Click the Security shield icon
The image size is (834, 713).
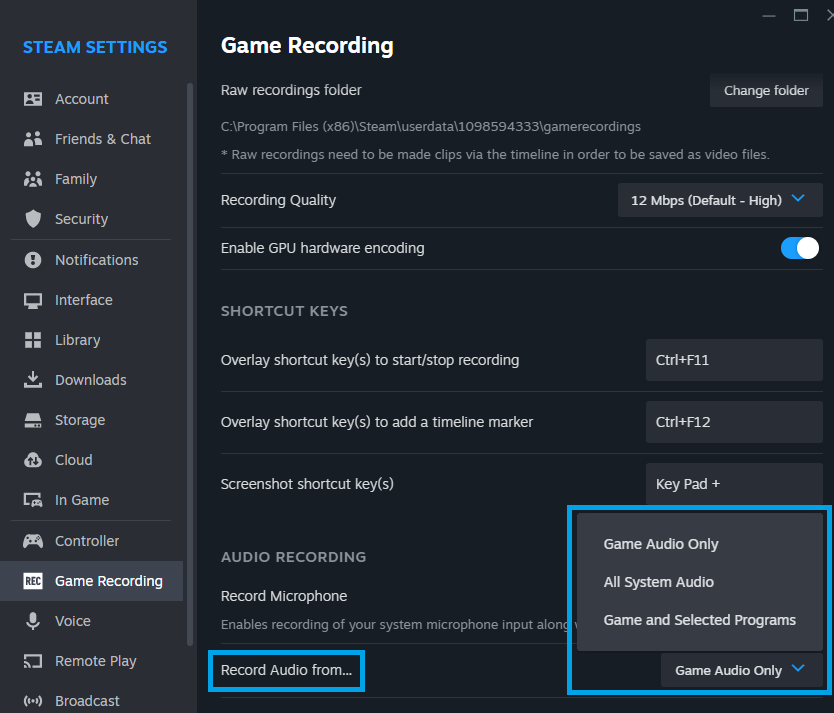click(x=33, y=219)
